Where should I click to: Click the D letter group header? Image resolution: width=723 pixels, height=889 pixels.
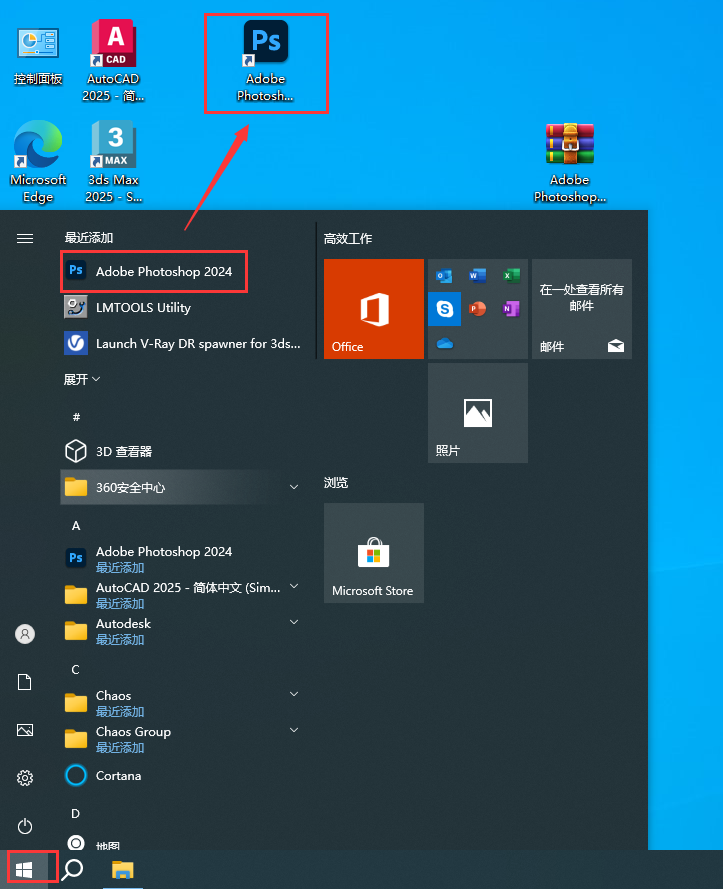tap(75, 814)
